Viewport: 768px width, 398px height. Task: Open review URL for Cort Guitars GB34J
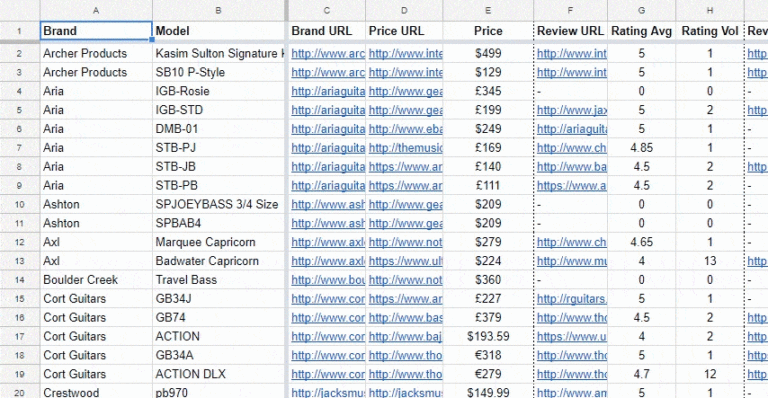(572, 299)
